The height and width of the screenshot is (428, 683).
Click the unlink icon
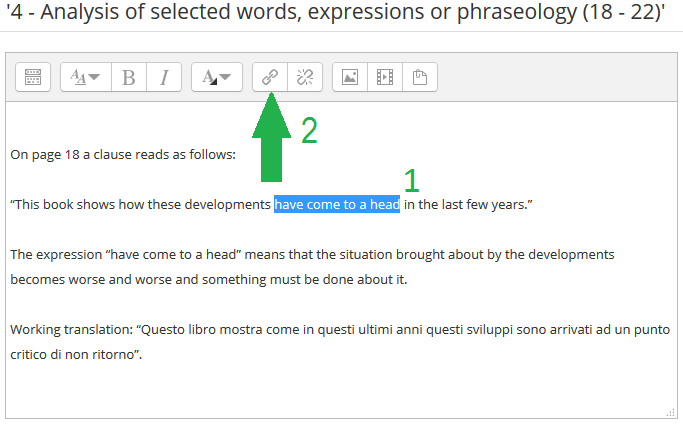[305, 77]
